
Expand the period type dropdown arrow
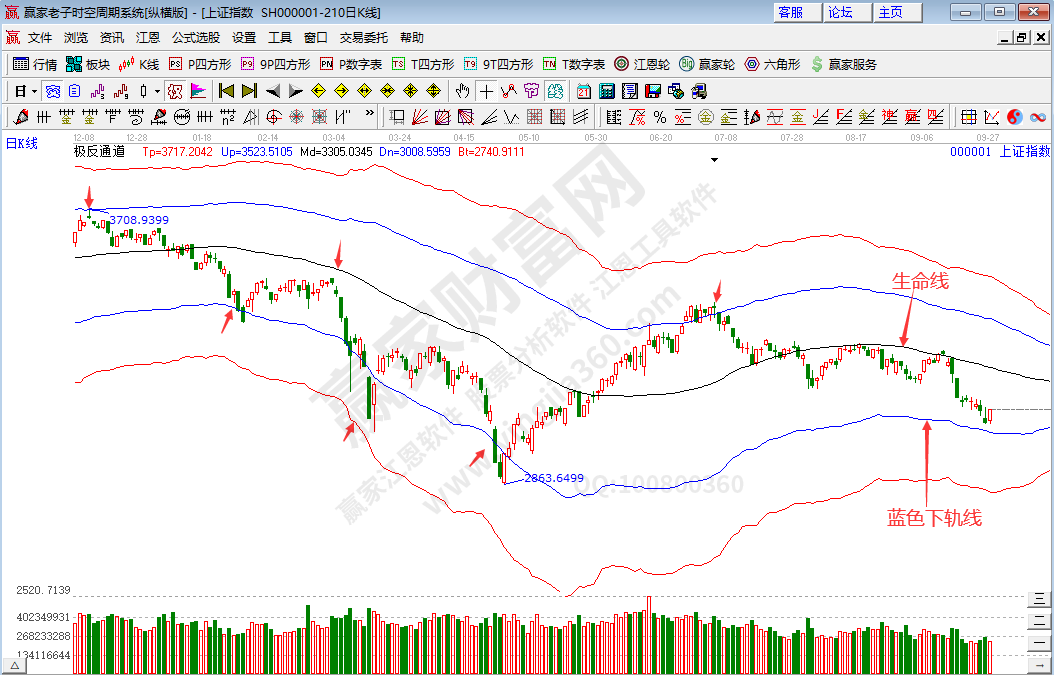pos(33,91)
